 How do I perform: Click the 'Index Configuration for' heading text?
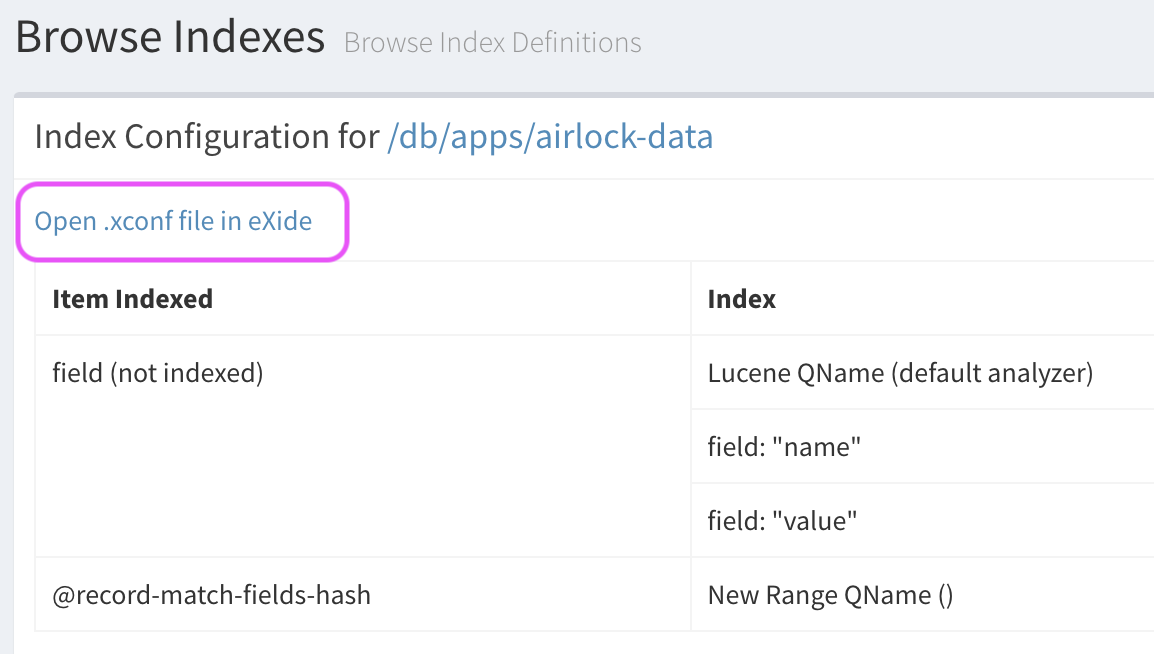pyautogui.click(x=206, y=137)
